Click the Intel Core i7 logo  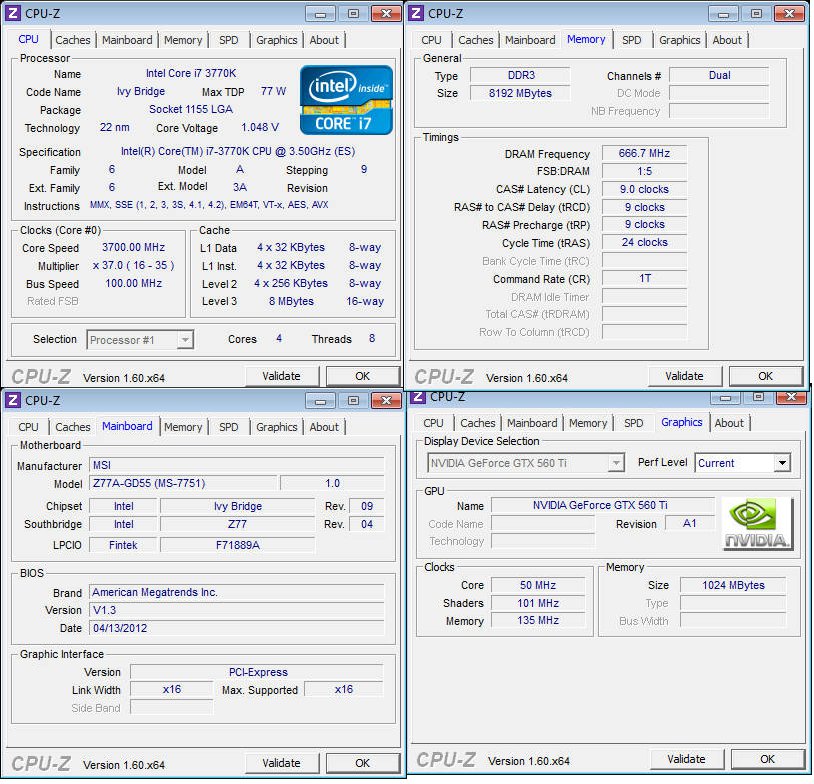pos(346,99)
